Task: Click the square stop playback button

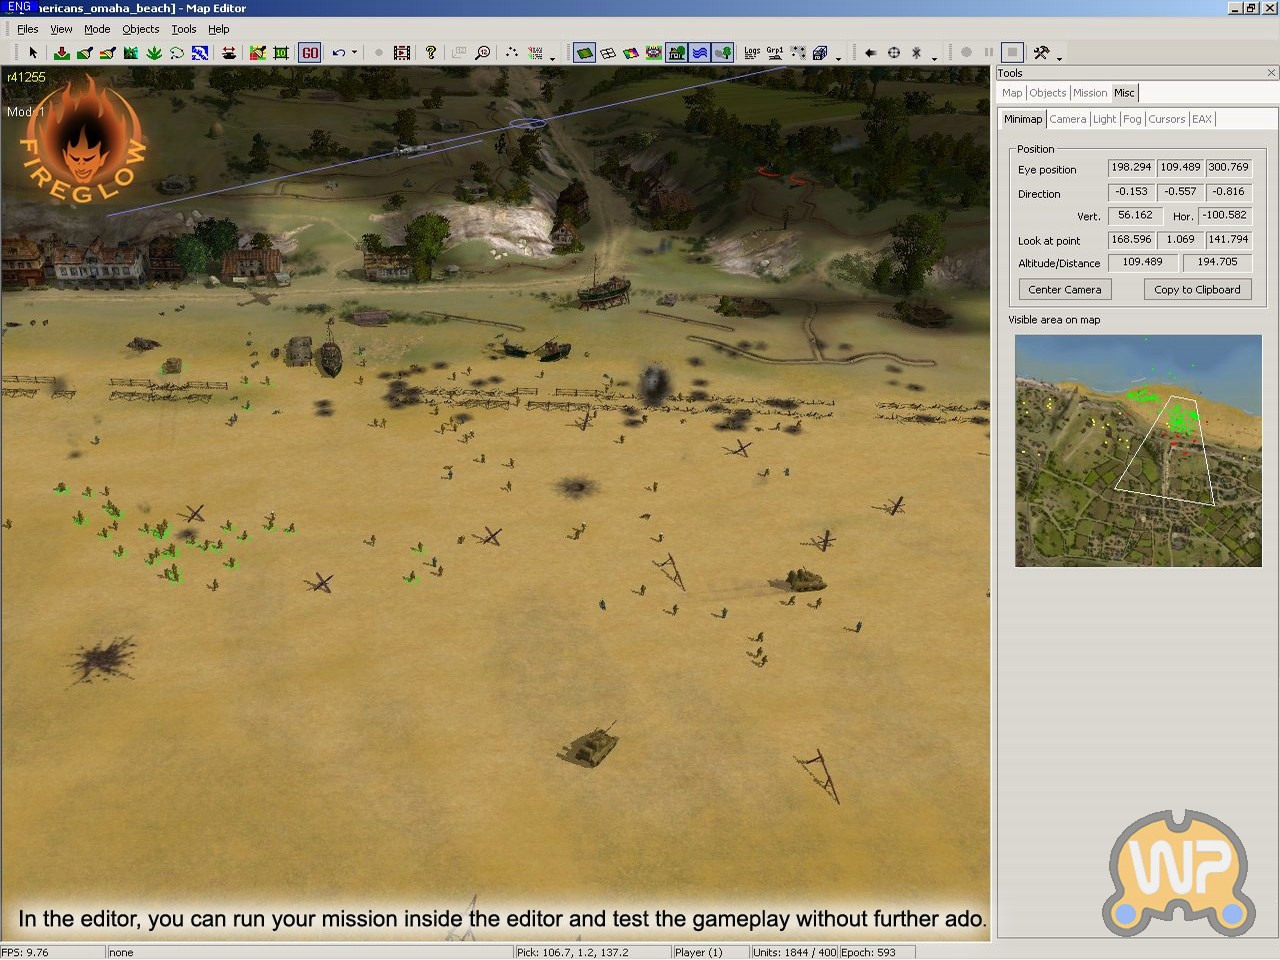Action: point(1012,53)
